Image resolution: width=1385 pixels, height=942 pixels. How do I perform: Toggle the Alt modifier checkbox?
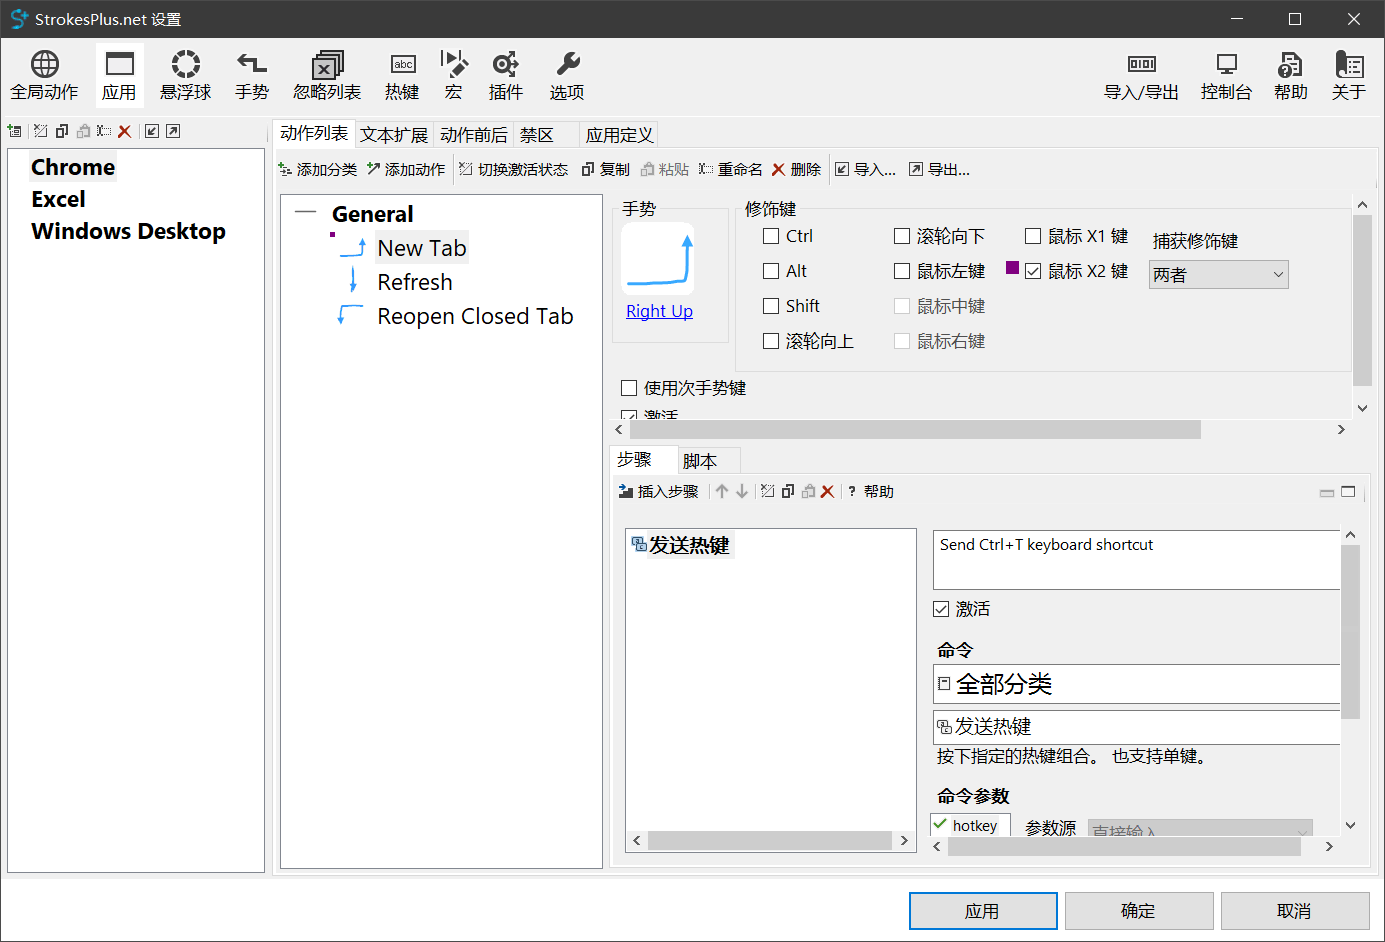point(771,271)
